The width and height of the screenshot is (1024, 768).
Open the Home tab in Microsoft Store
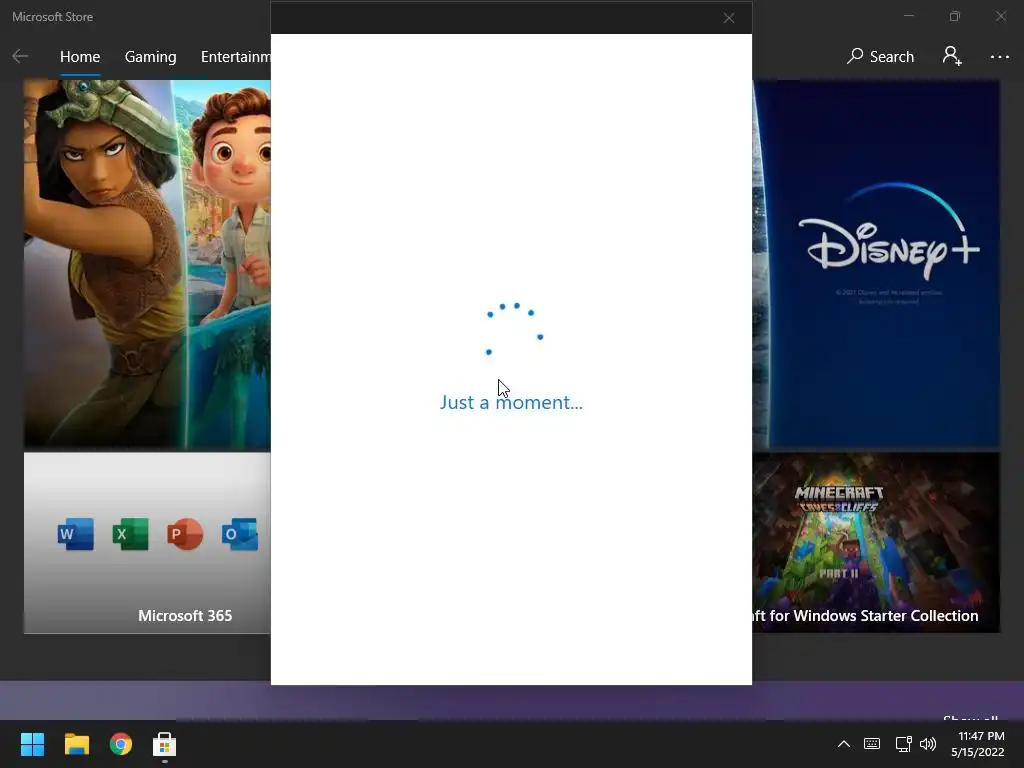(x=80, y=57)
